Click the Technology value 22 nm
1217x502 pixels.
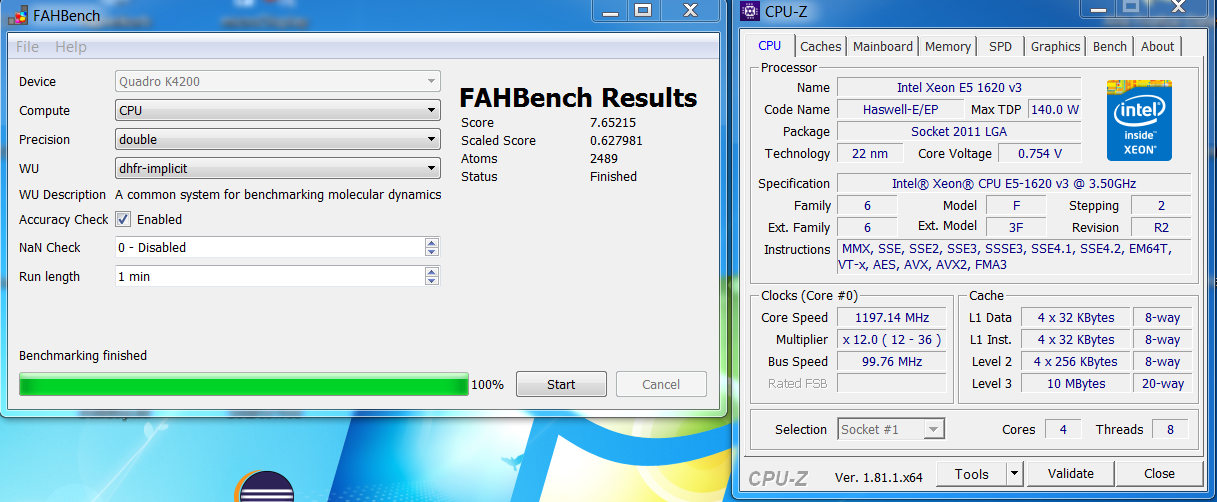(x=870, y=154)
